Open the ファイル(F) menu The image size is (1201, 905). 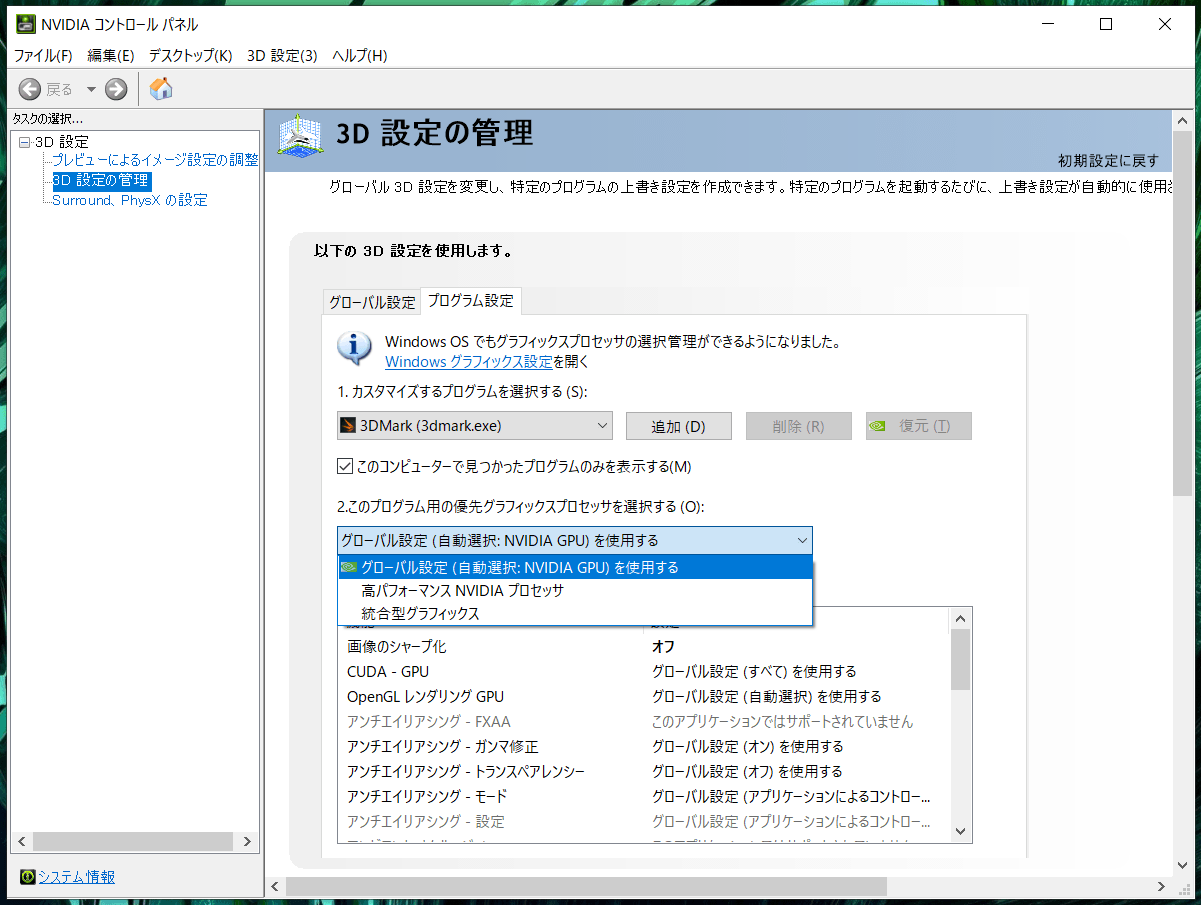coord(43,56)
